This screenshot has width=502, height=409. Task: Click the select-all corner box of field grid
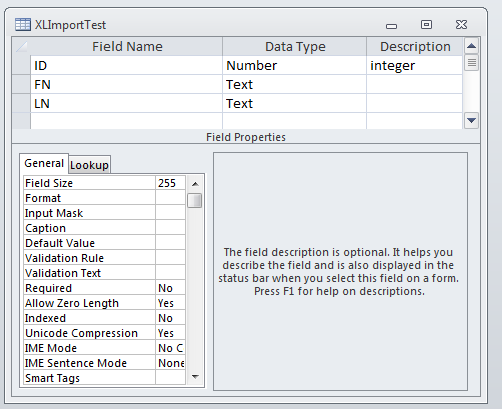click(x=21, y=46)
